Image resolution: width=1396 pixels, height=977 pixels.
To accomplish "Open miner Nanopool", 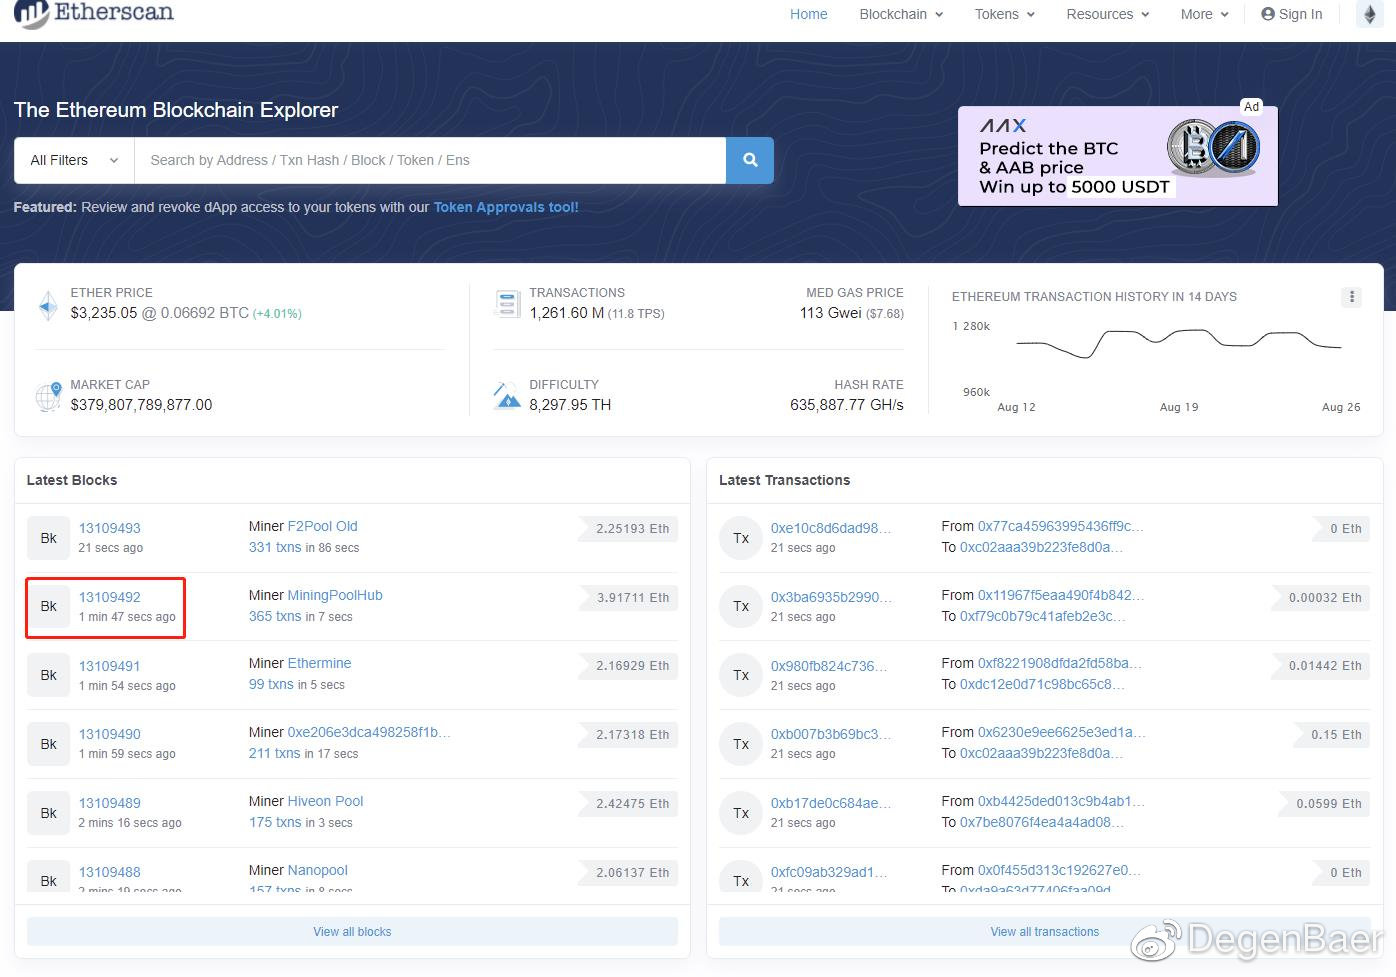I will 318,870.
